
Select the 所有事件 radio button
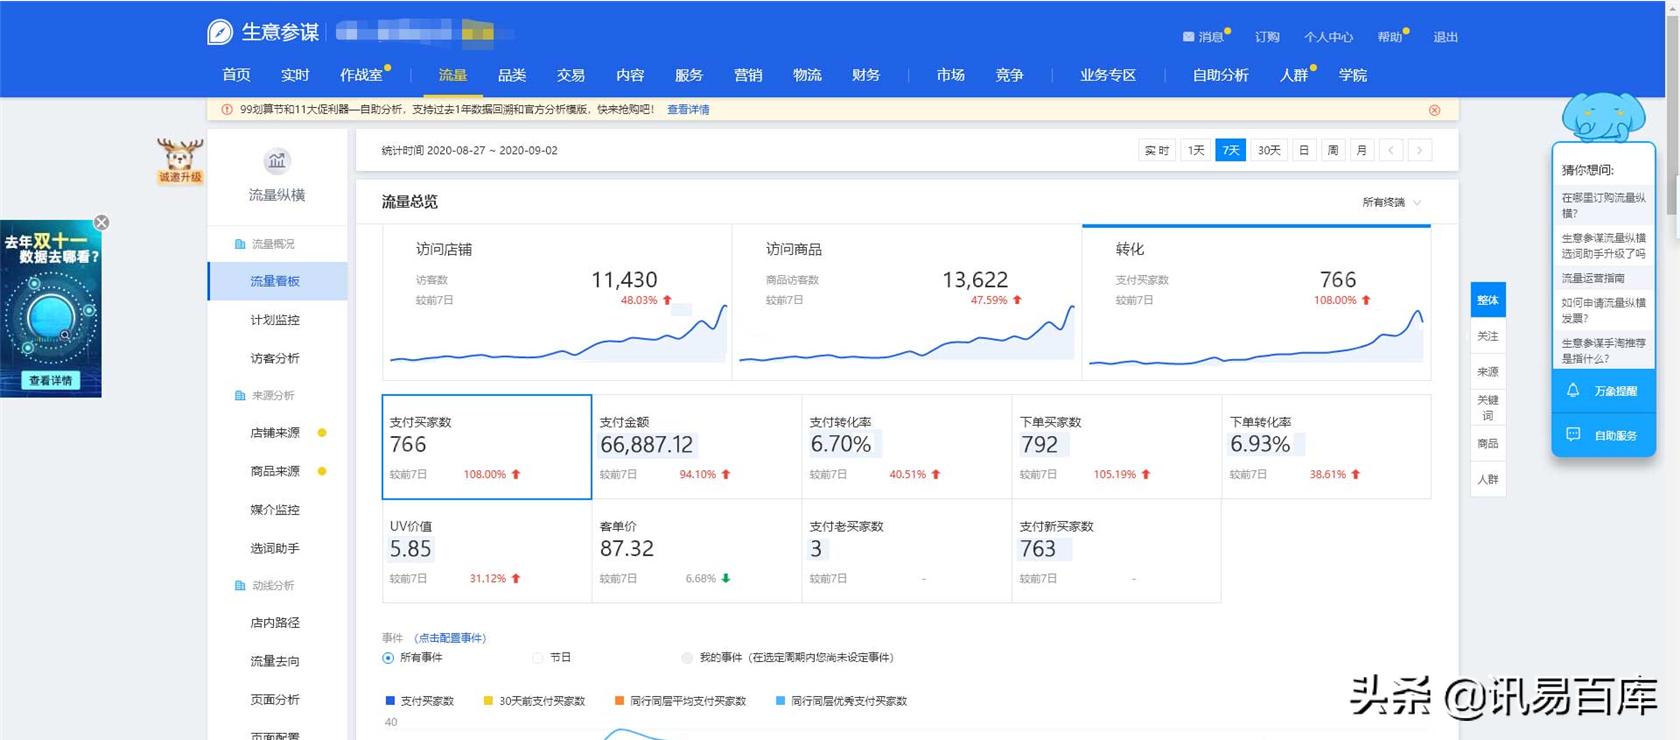pyautogui.click(x=388, y=658)
